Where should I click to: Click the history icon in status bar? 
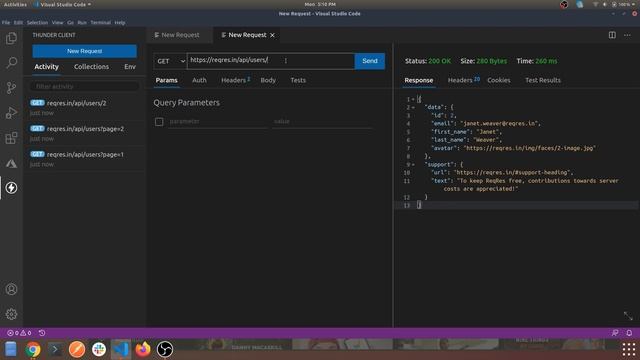[42, 333]
